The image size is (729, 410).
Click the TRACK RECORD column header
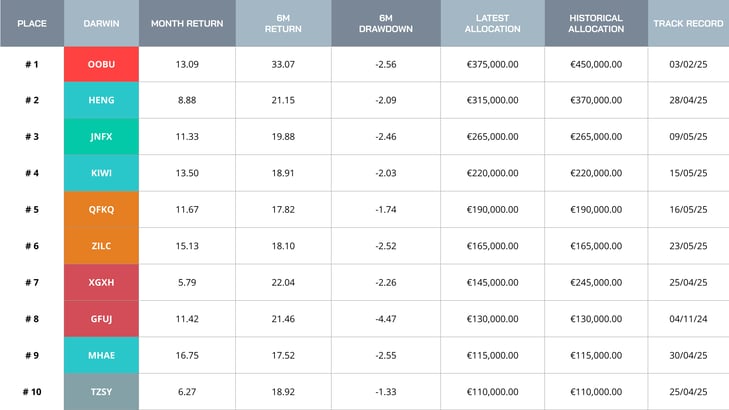(688, 23)
